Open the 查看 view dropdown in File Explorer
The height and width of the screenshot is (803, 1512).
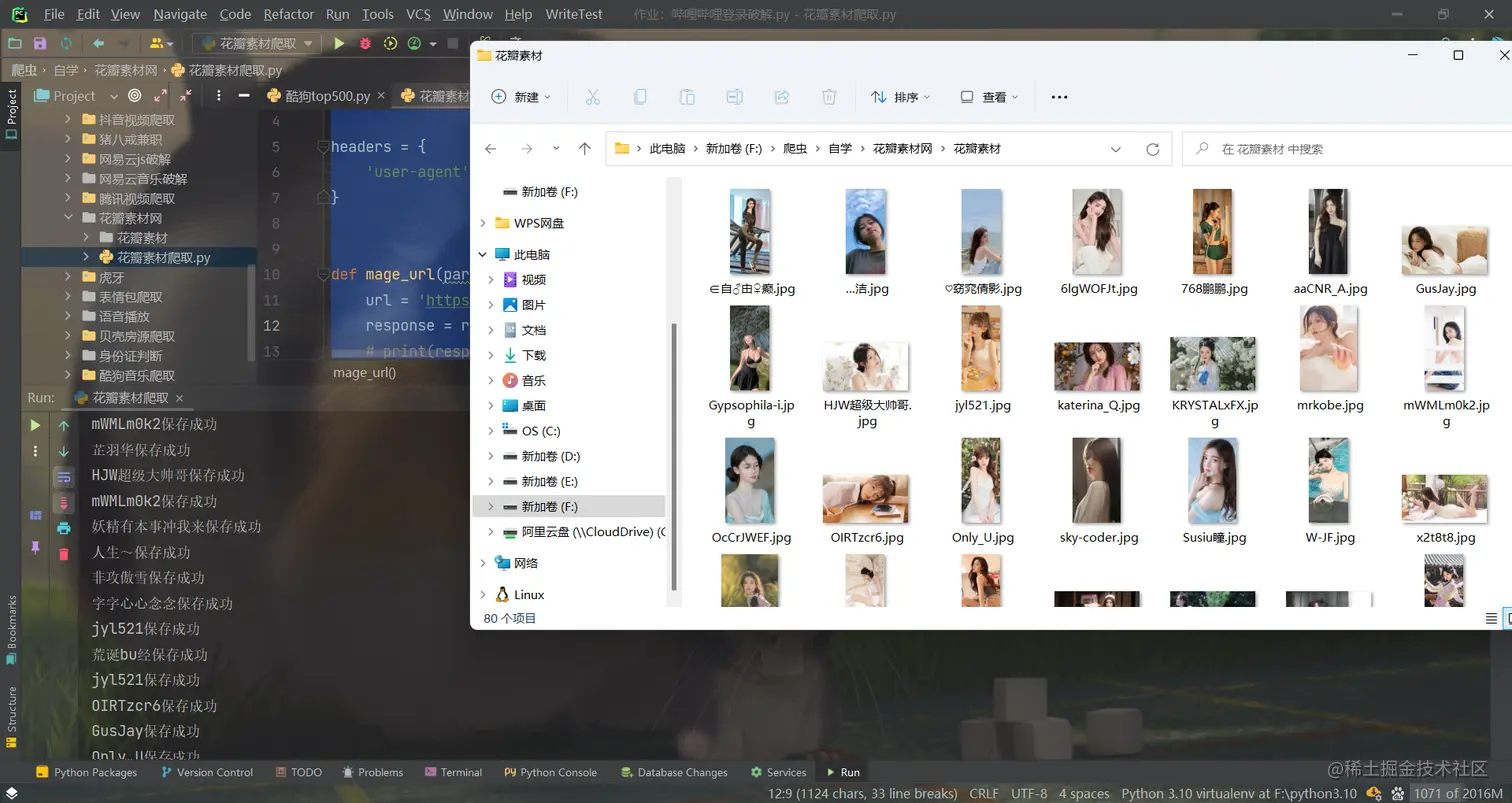[x=989, y=97]
